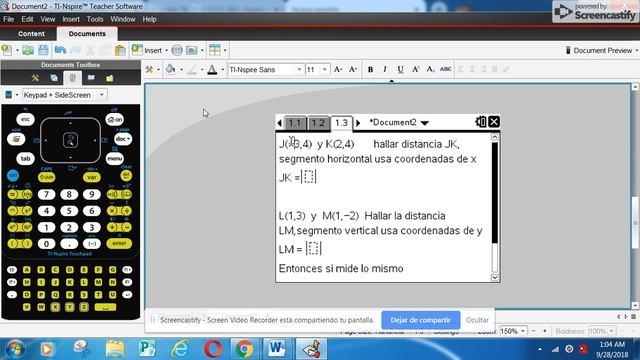Toggle superscript formatting
Viewport: 640px width, 360px height.
click(416, 70)
